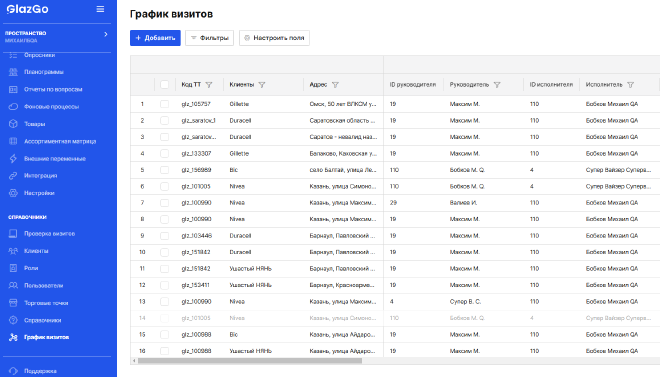Click the Интеграция link icon
Viewport: 660px width, 377px height.
pyautogui.click(x=13, y=175)
